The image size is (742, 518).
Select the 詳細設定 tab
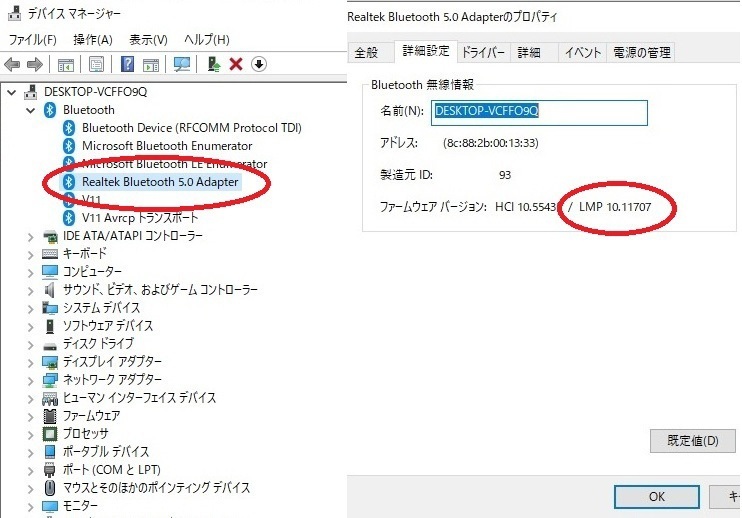coord(425,51)
